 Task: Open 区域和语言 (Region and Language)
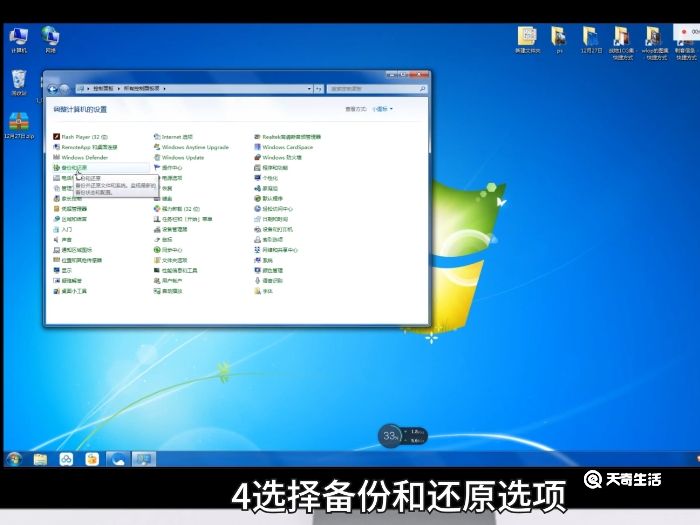(70, 219)
